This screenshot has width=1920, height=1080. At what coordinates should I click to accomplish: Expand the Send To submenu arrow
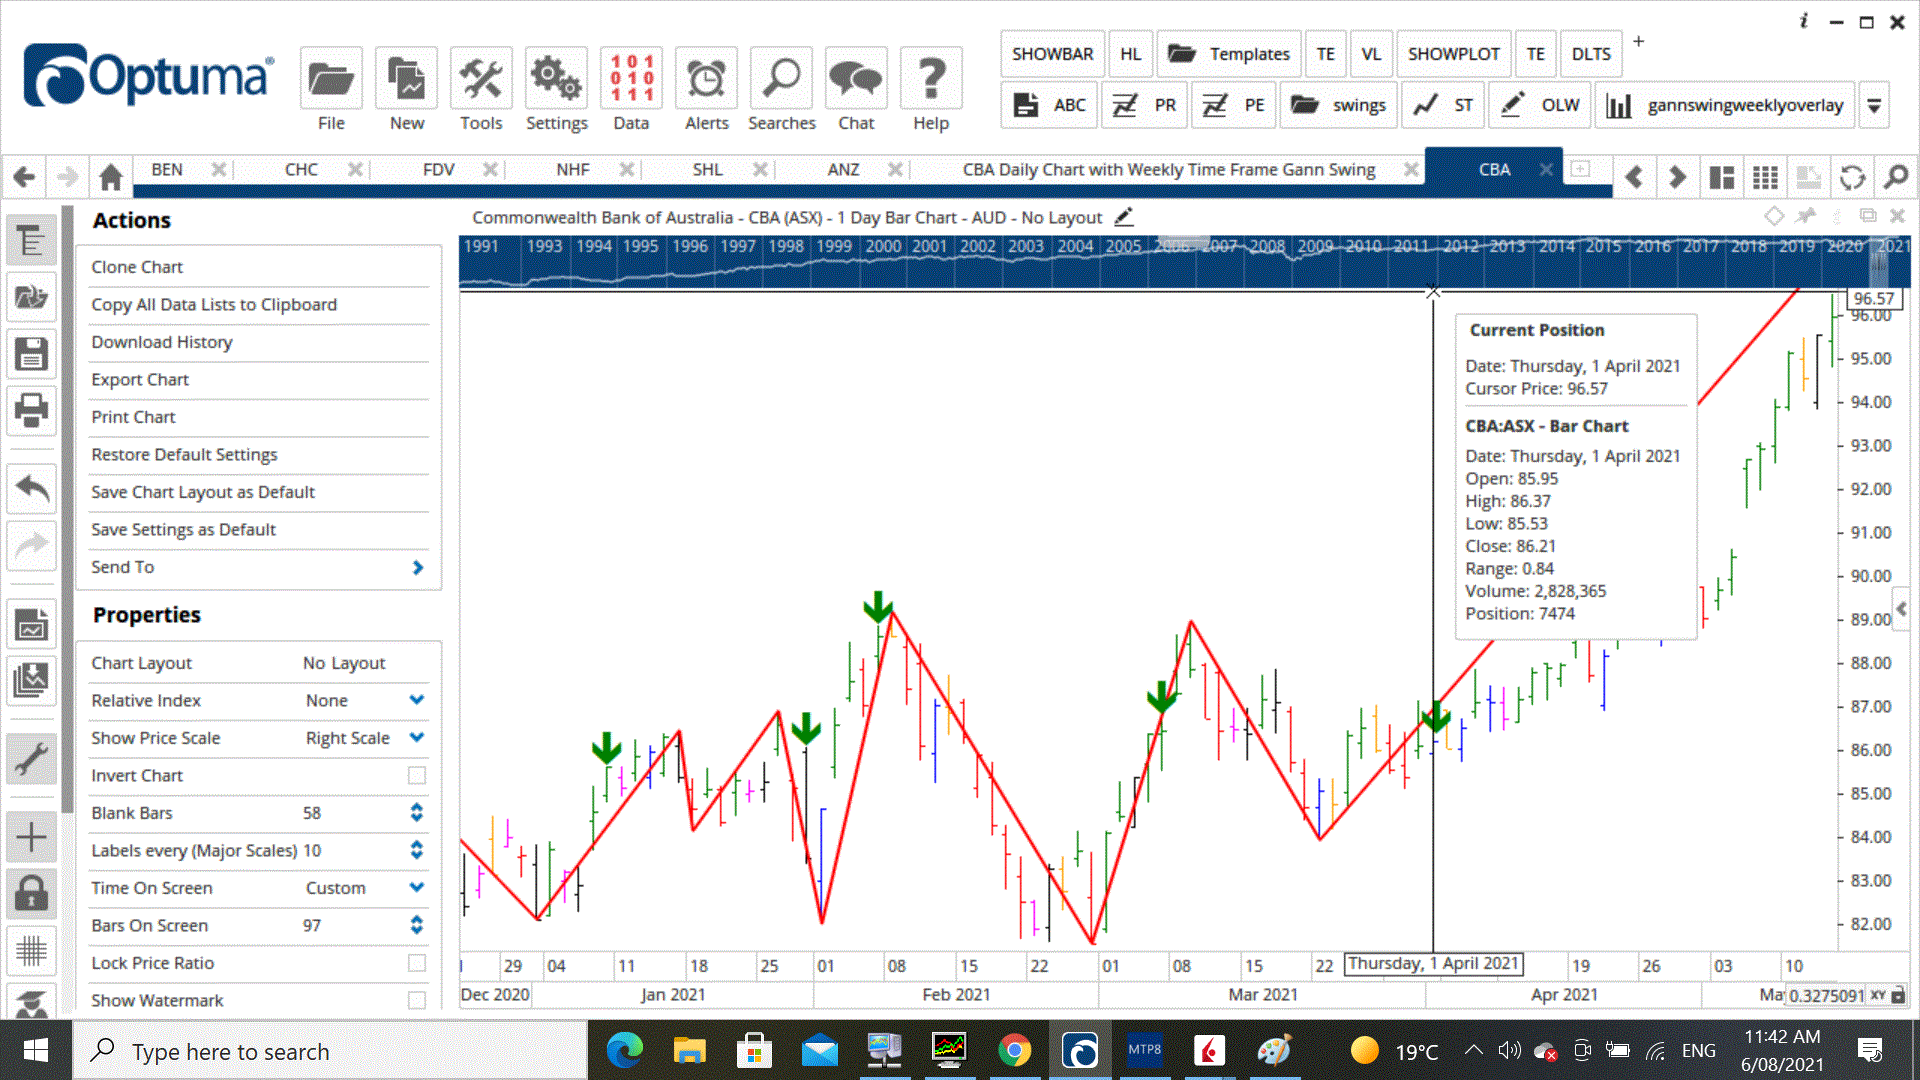tap(418, 567)
